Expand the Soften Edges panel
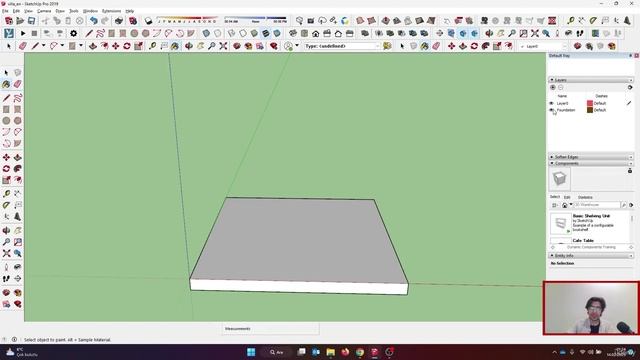The image size is (640, 360). 591,157
